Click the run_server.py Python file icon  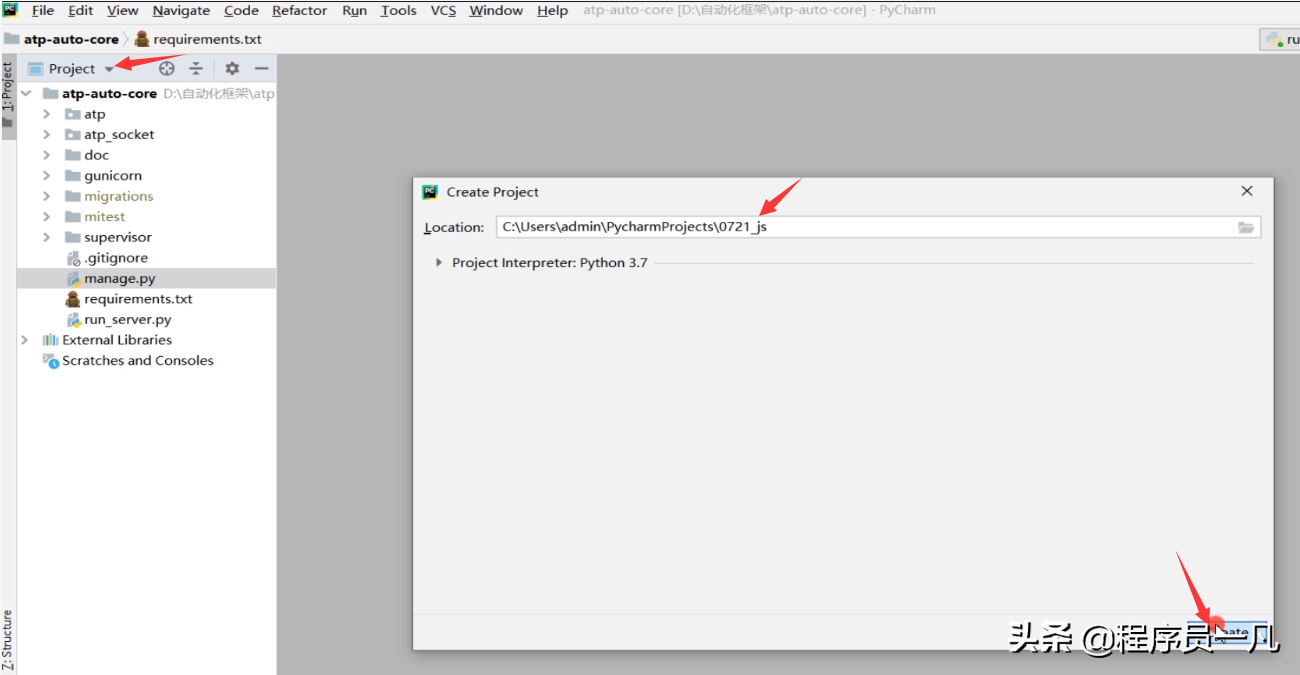(73, 320)
